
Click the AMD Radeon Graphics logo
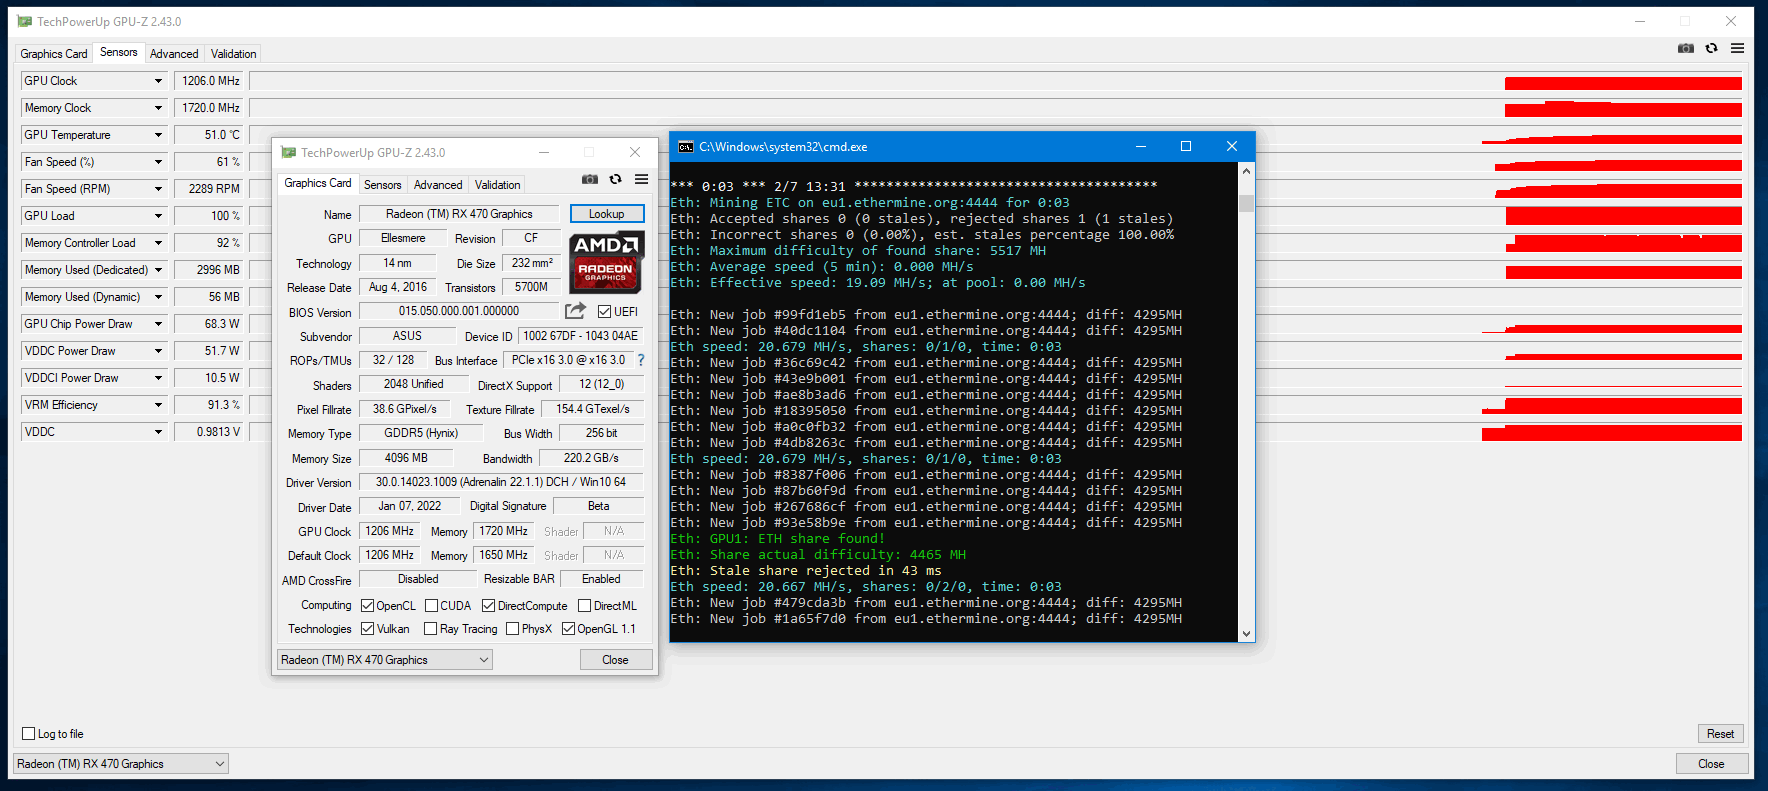tap(606, 262)
